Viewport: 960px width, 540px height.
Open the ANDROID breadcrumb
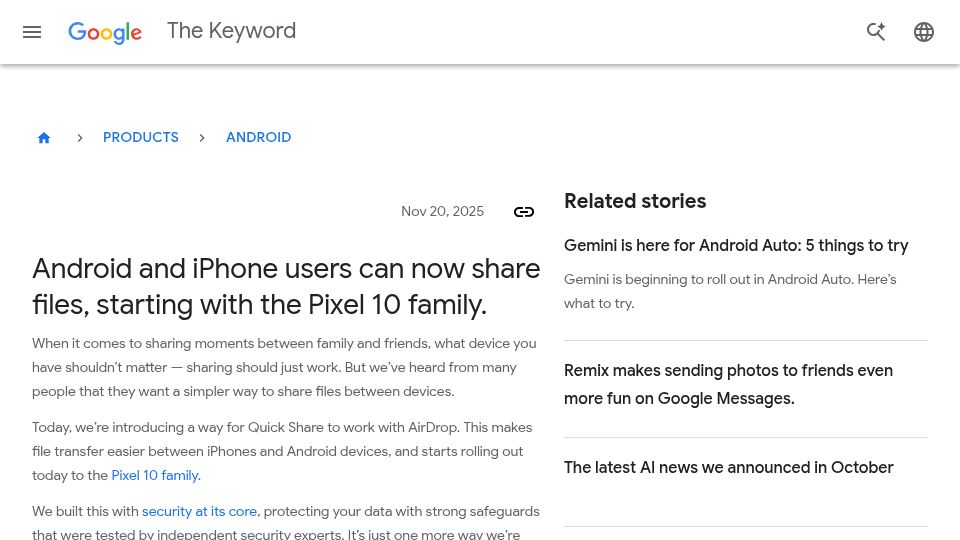(258, 137)
